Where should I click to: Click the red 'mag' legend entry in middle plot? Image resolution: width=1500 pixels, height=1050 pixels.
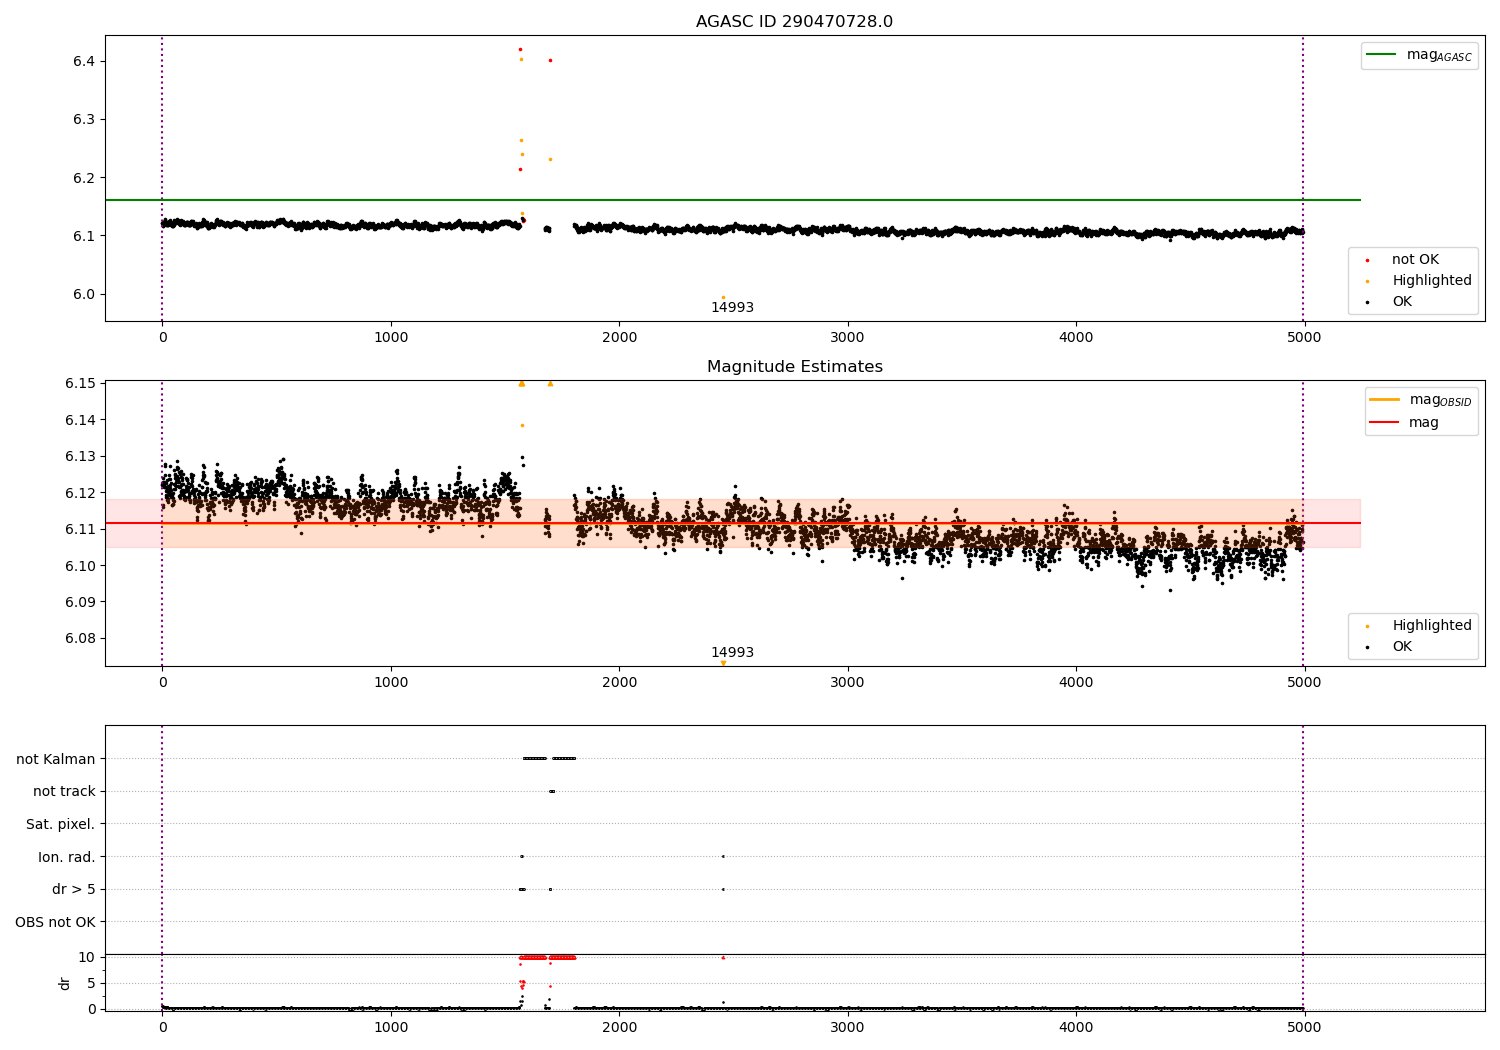[1404, 422]
